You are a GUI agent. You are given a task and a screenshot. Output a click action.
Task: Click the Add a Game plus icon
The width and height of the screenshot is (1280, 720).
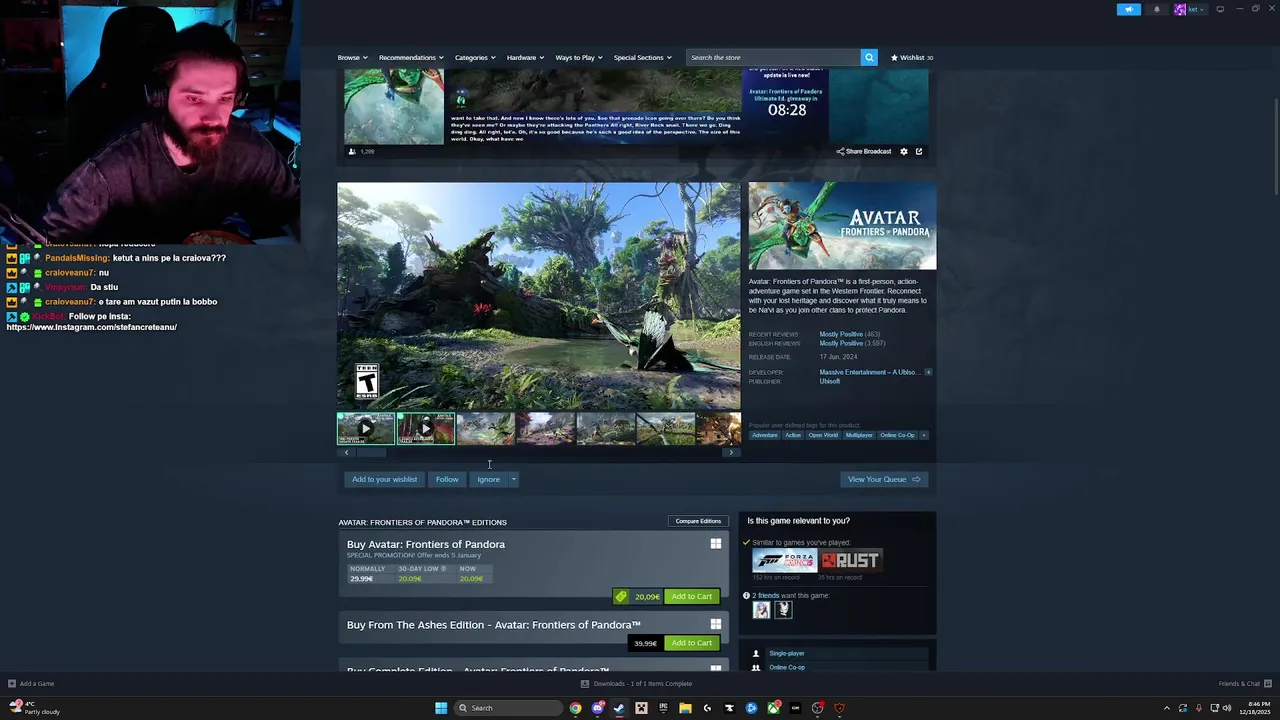click(x=12, y=684)
